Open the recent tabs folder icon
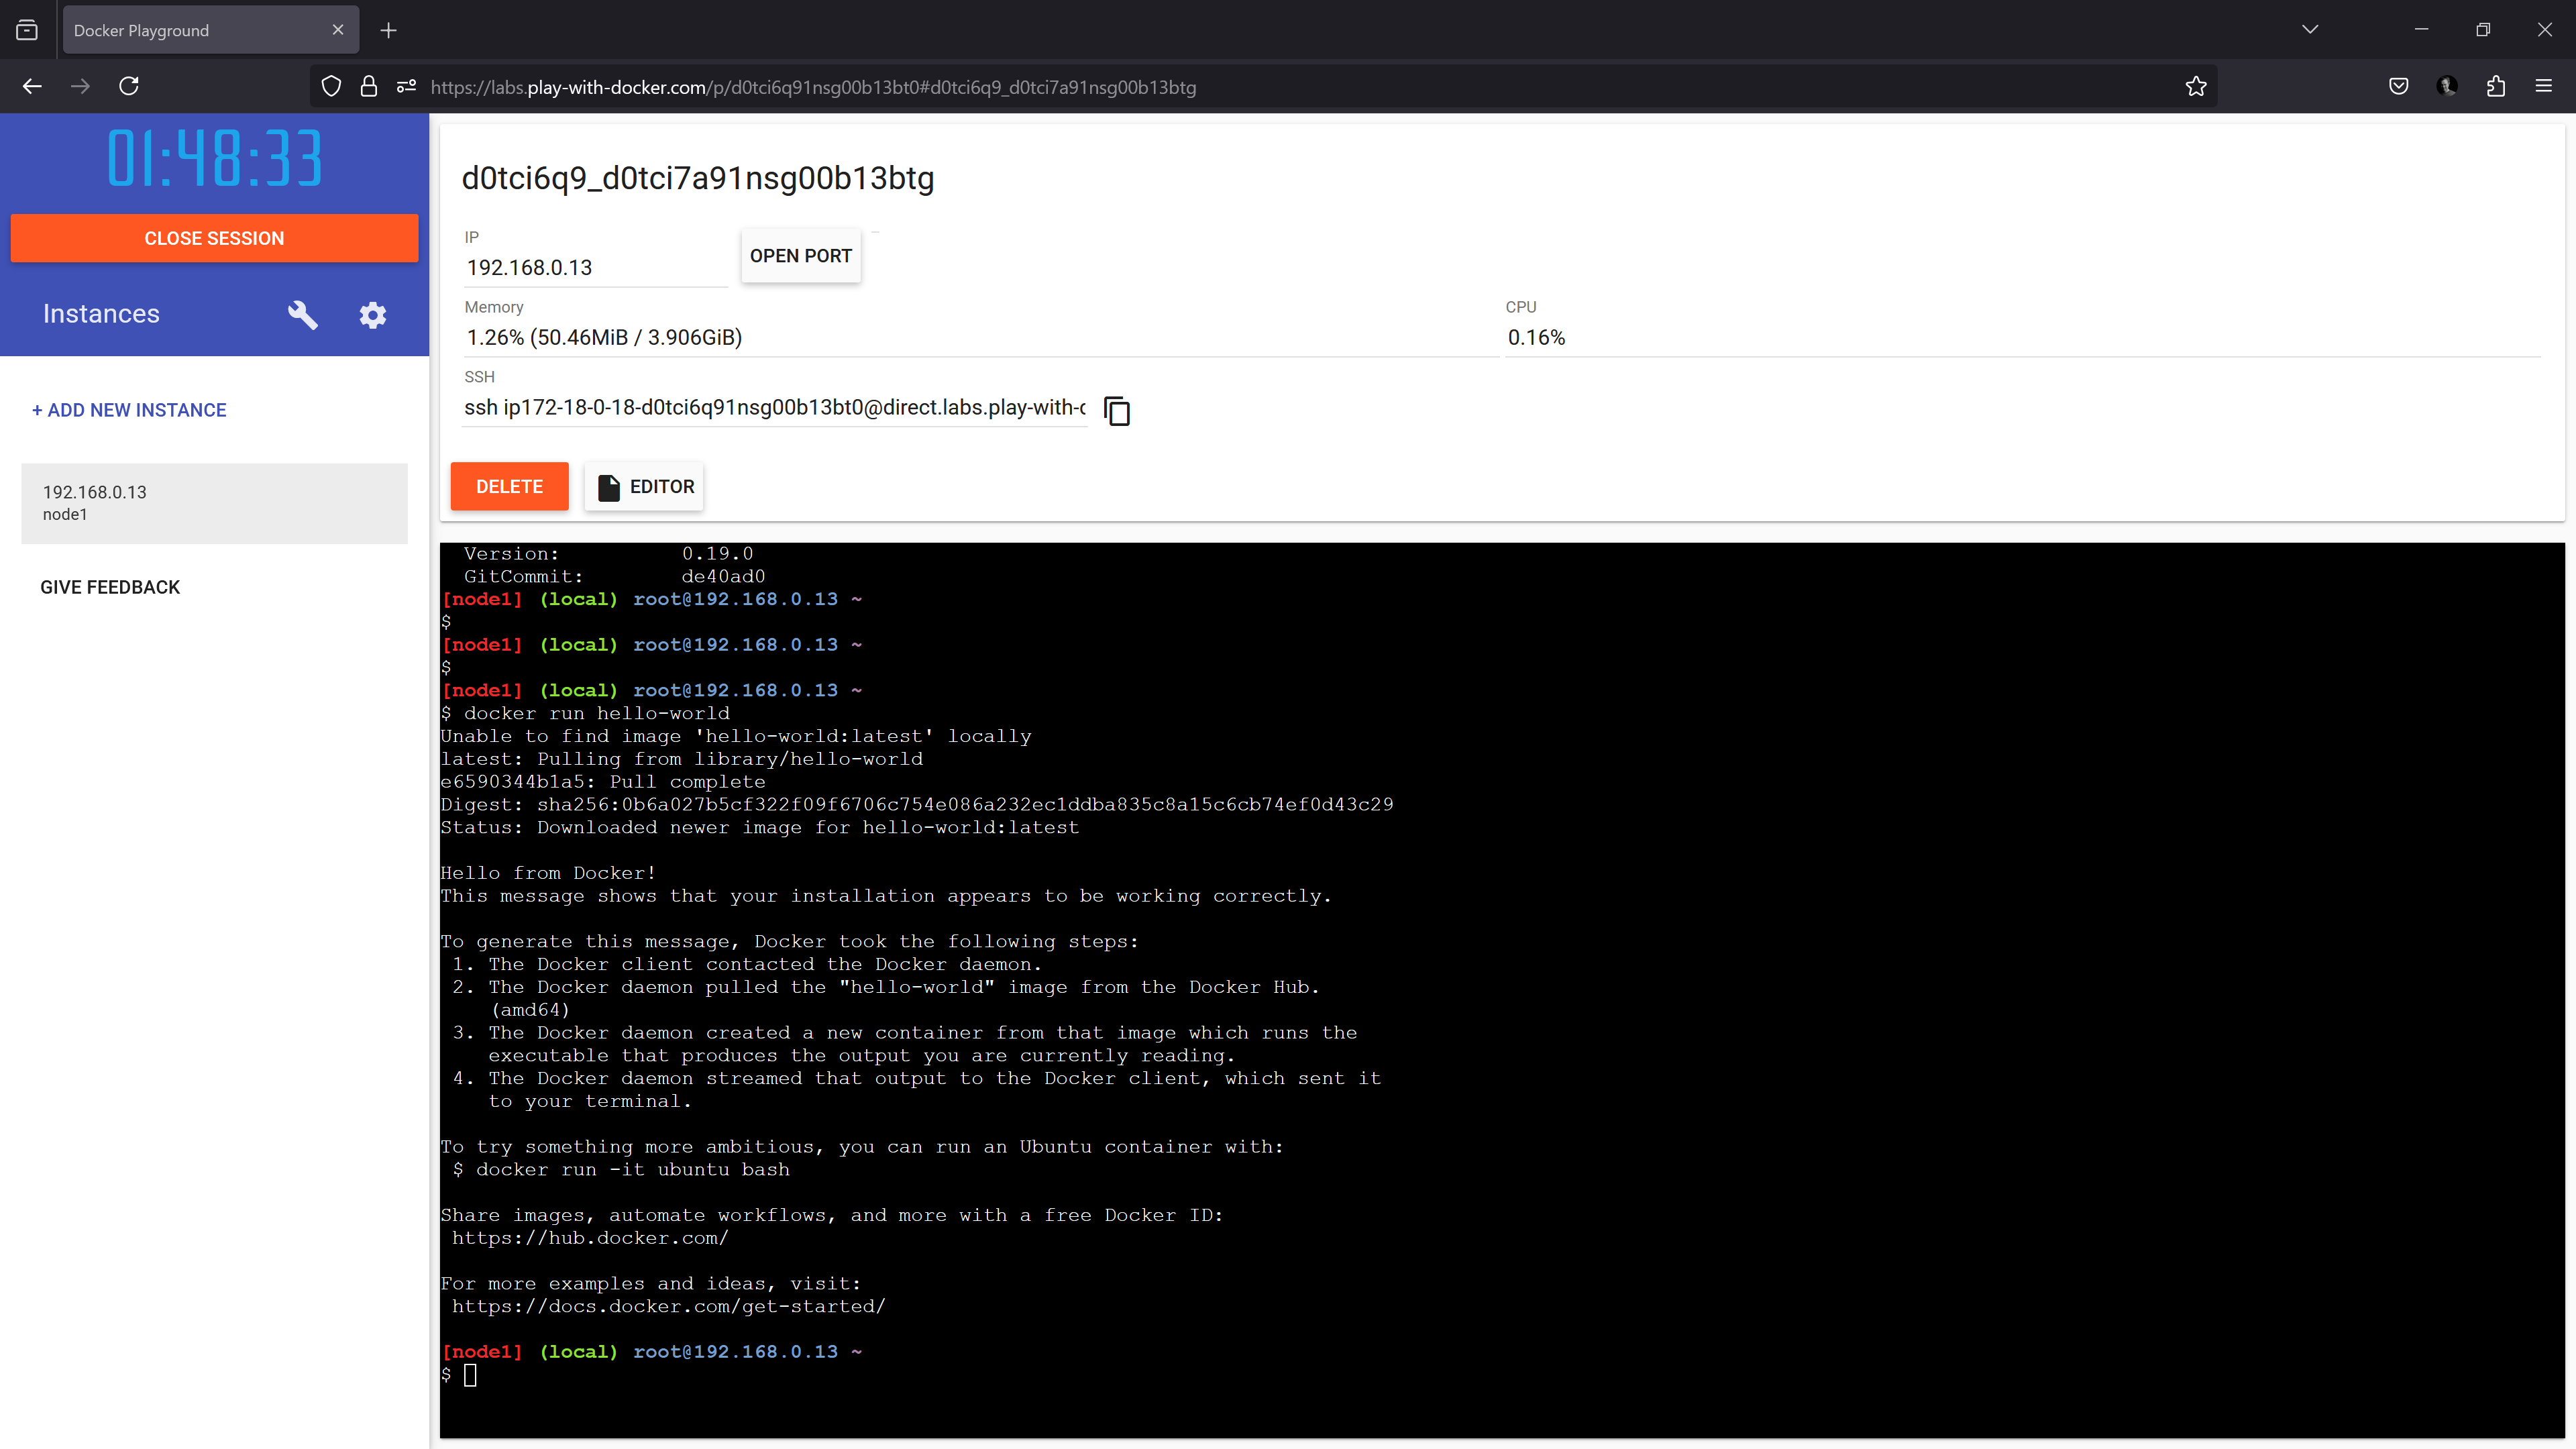Screen dimensions: 2576x1449 click(x=27, y=30)
